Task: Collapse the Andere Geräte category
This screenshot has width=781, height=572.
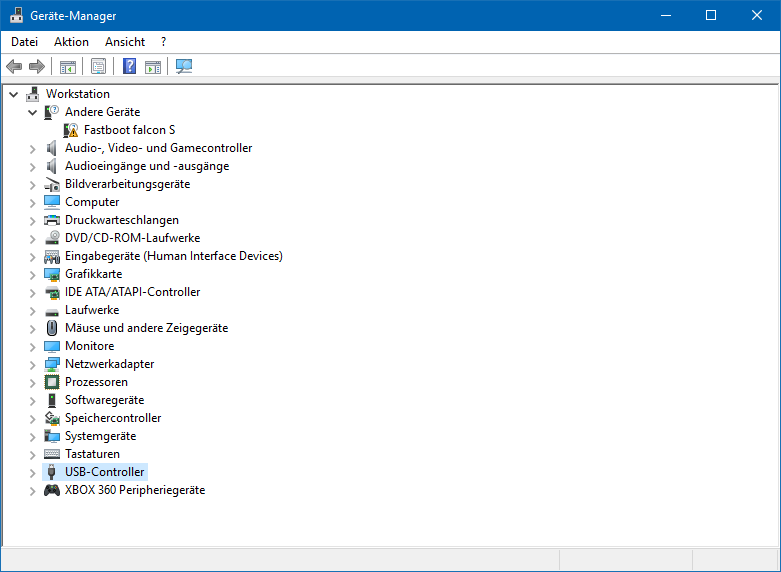Action: [33, 112]
